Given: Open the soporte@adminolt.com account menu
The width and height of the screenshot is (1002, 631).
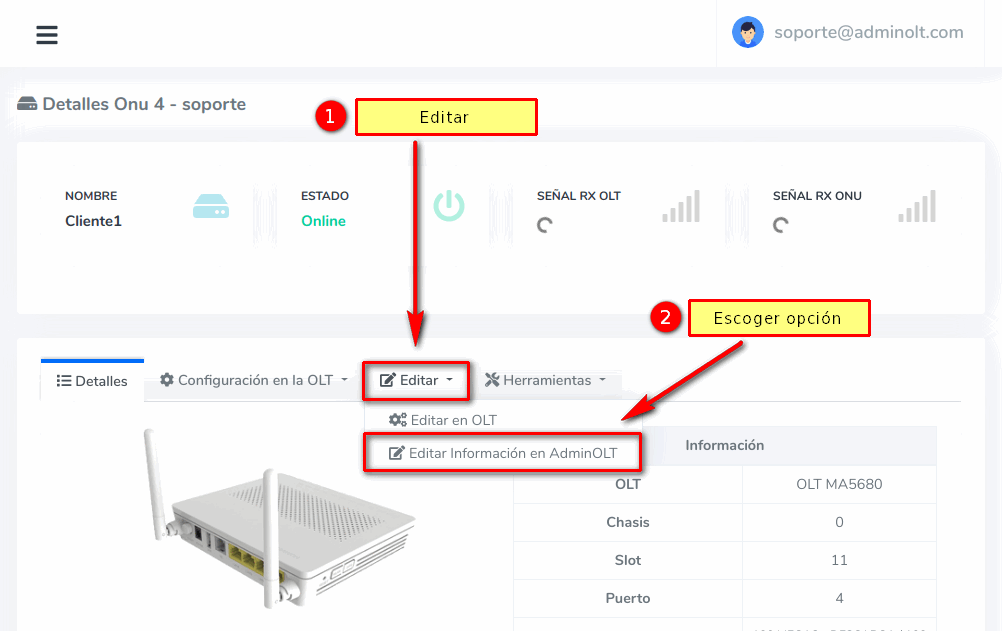Looking at the screenshot, I should coord(868,32).
